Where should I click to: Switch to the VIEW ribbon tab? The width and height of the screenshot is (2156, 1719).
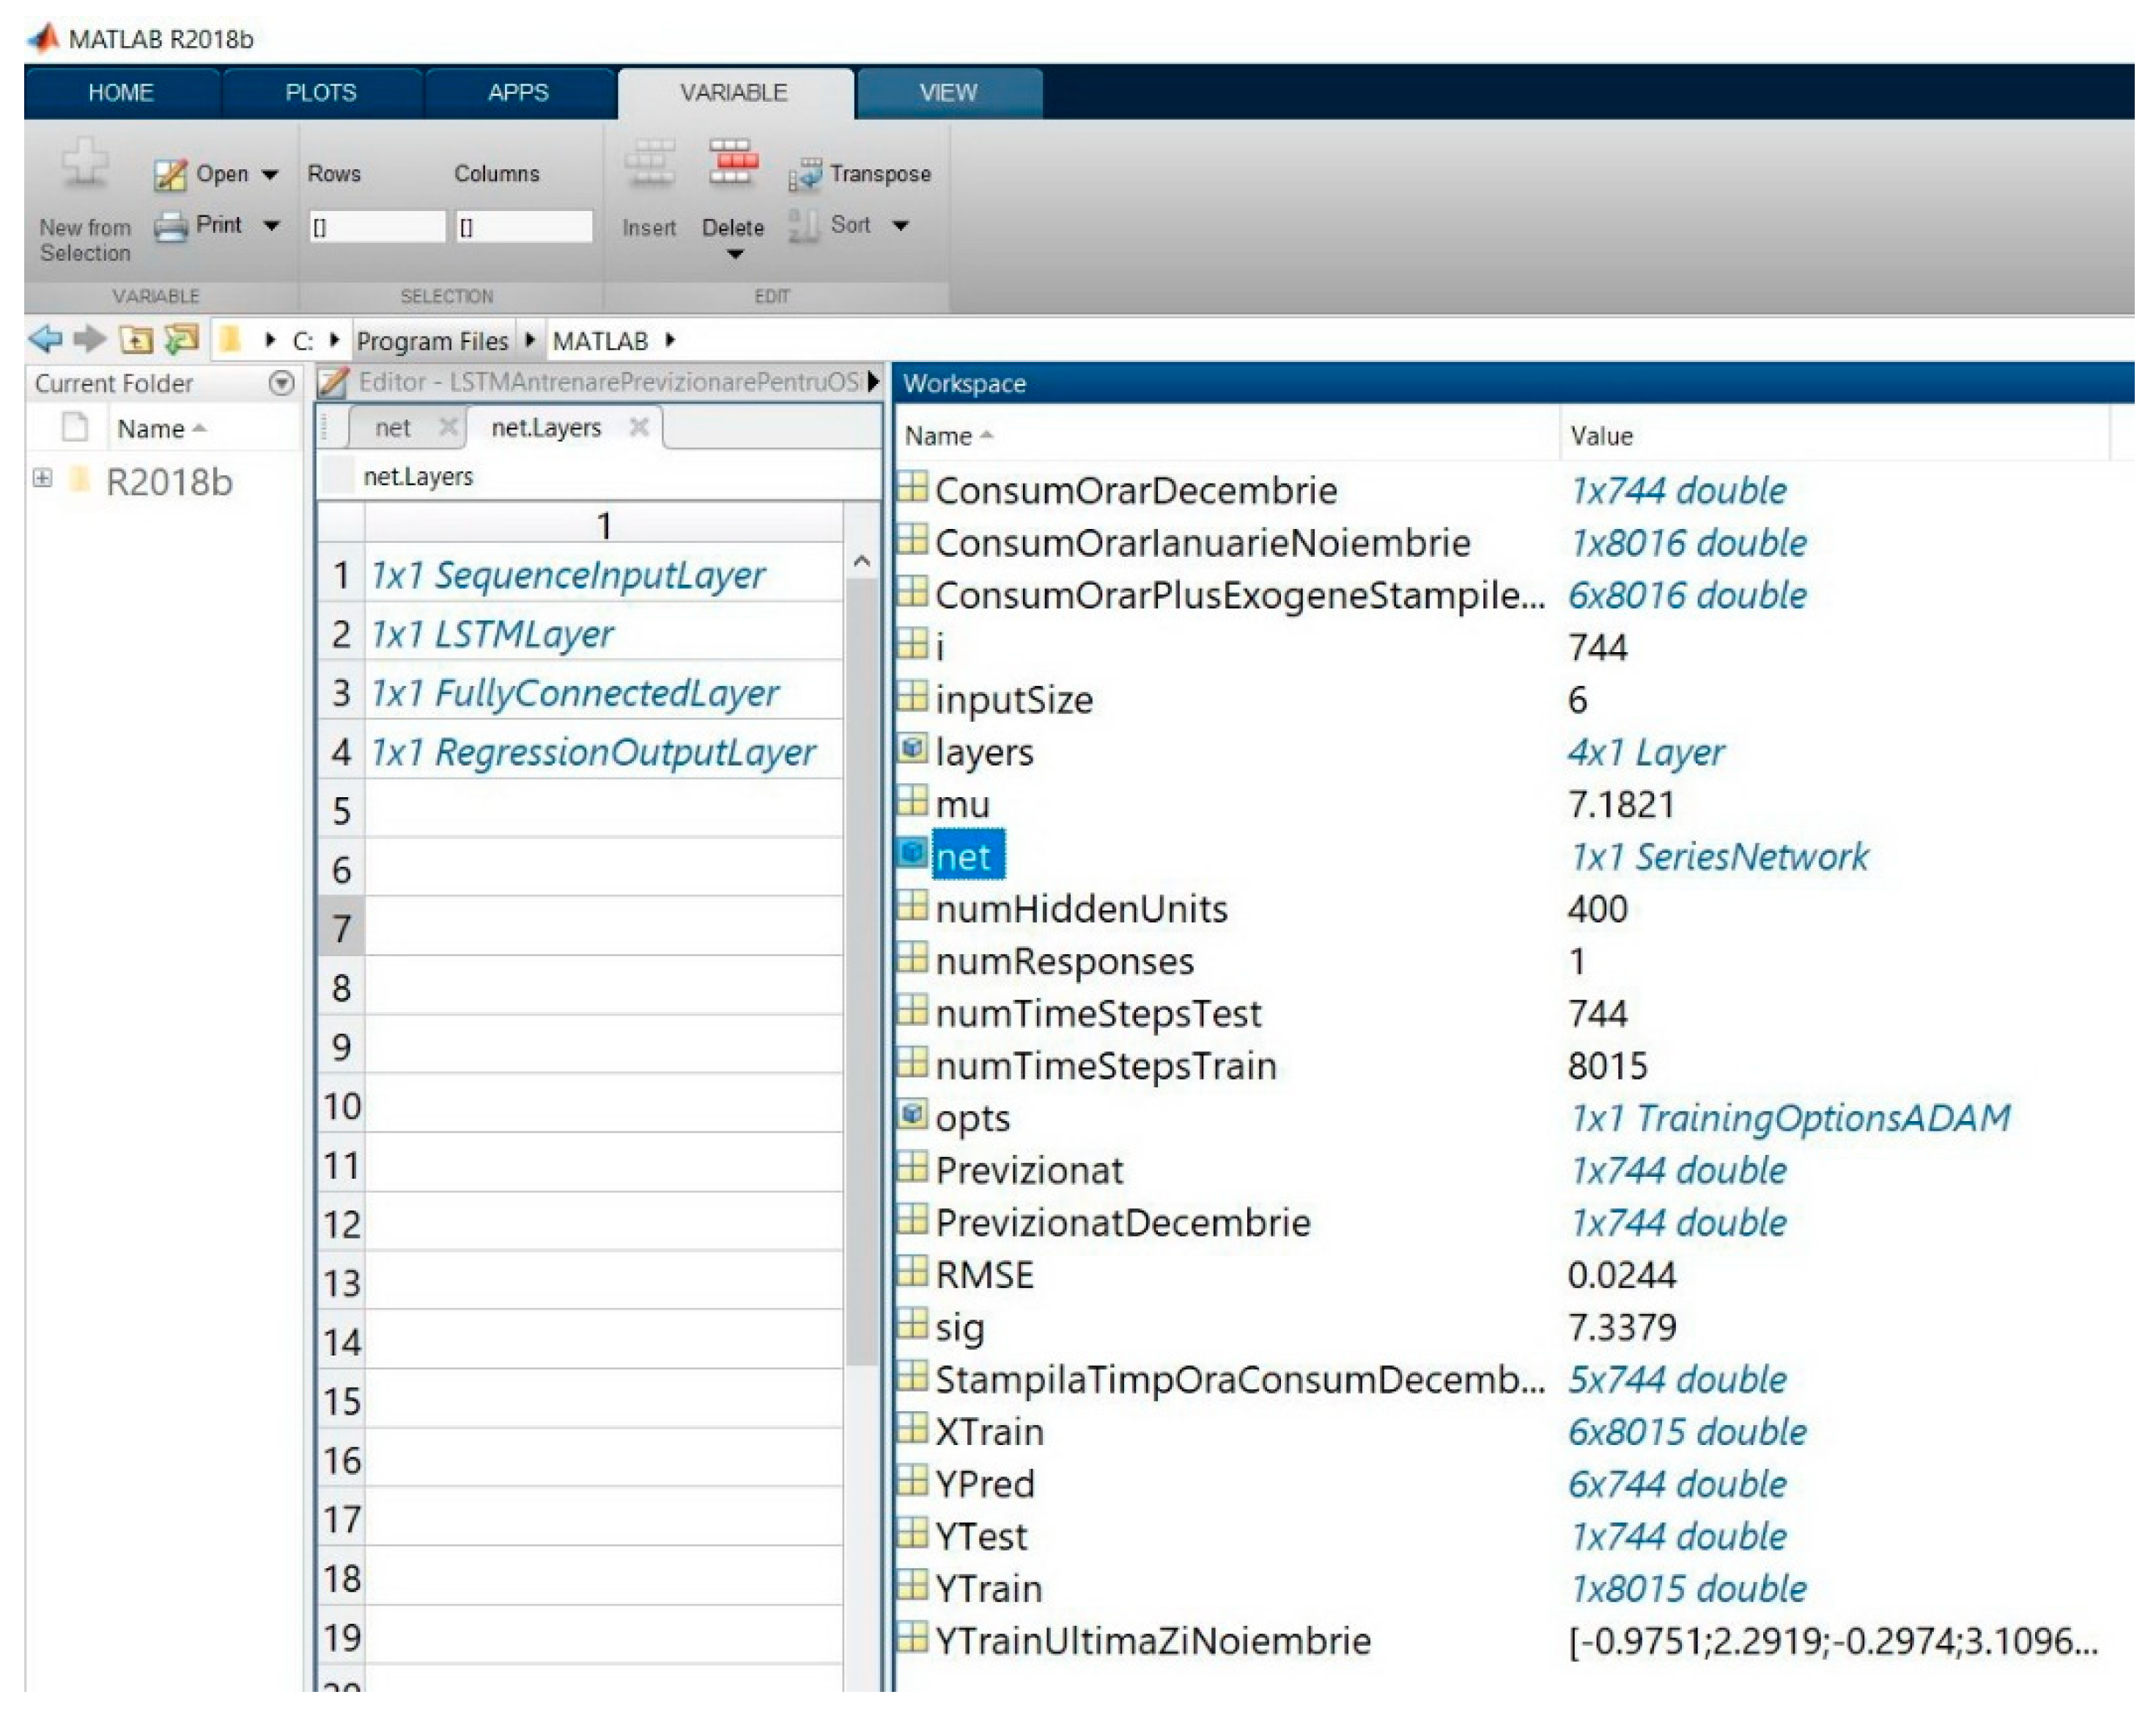point(948,93)
